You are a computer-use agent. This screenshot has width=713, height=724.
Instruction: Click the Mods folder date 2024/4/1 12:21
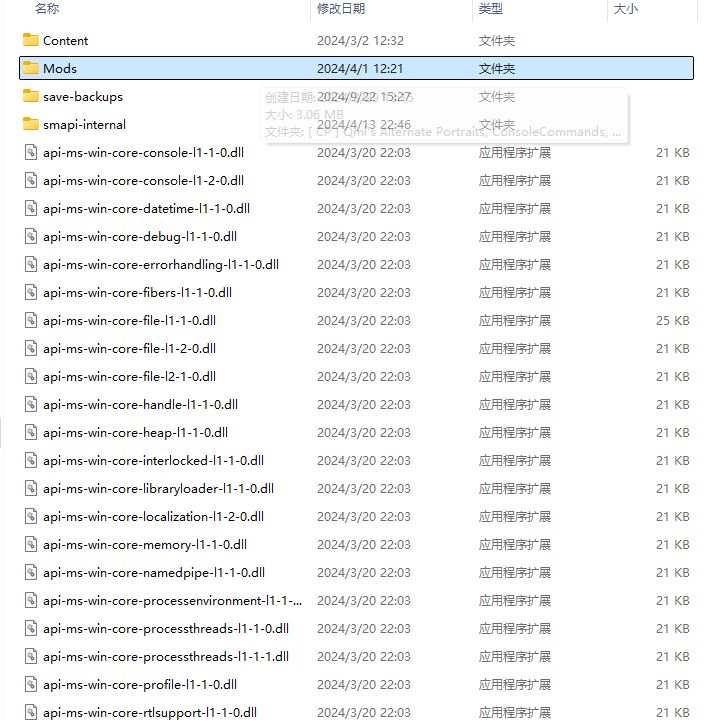click(360, 68)
